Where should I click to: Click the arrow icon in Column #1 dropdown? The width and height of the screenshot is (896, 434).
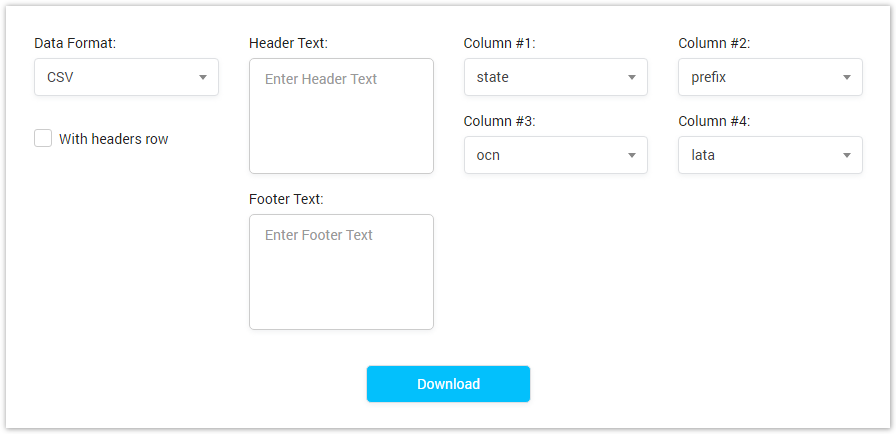pos(632,77)
